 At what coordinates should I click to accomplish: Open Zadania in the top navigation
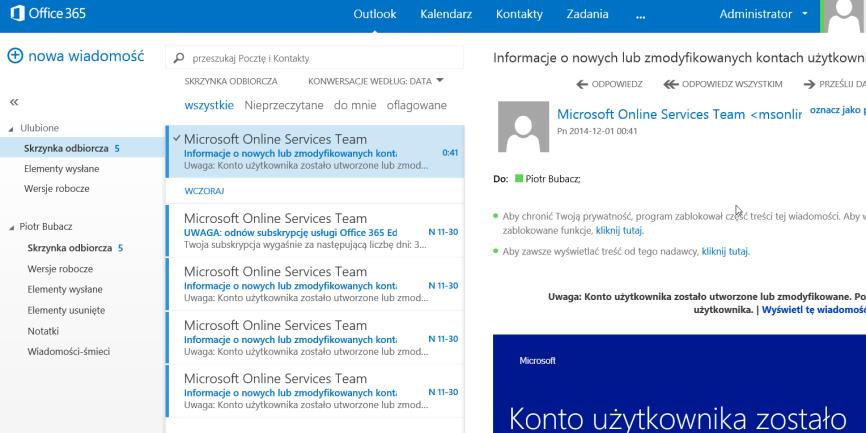click(588, 14)
